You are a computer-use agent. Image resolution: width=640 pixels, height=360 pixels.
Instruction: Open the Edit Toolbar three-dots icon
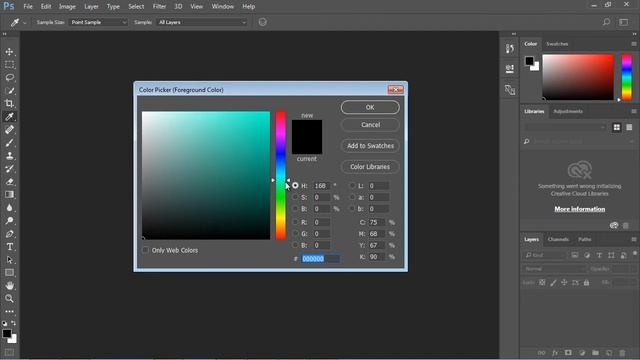point(9,311)
